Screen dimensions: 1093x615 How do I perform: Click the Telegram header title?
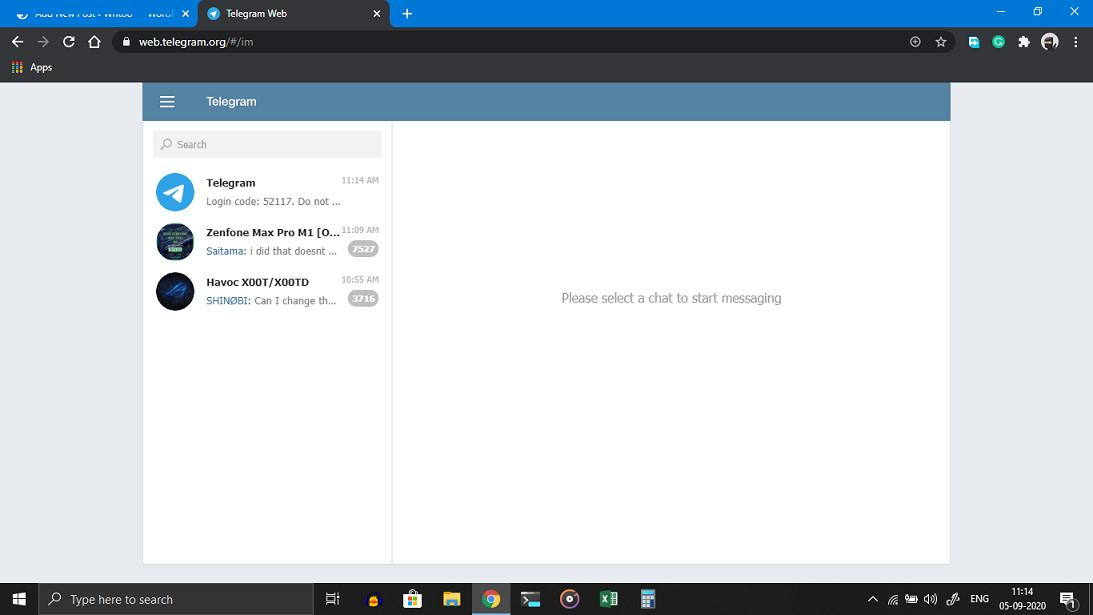231,102
